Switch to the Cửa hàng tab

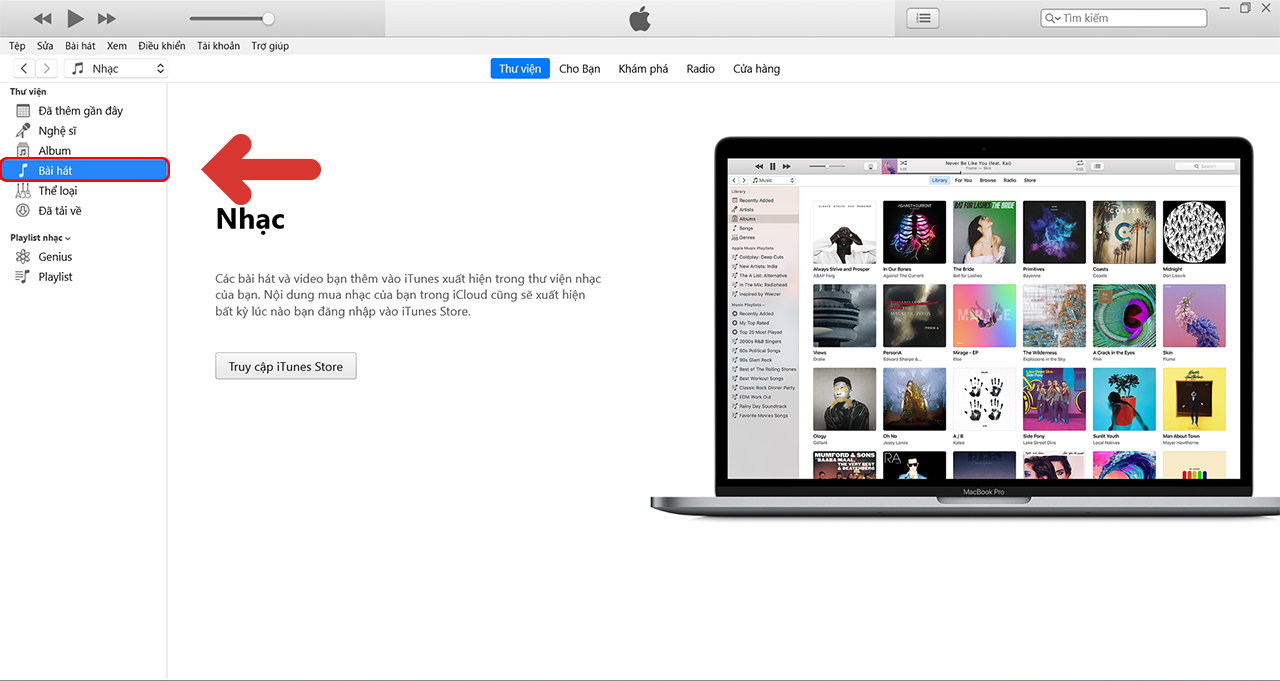pyautogui.click(x=756, y=68)
